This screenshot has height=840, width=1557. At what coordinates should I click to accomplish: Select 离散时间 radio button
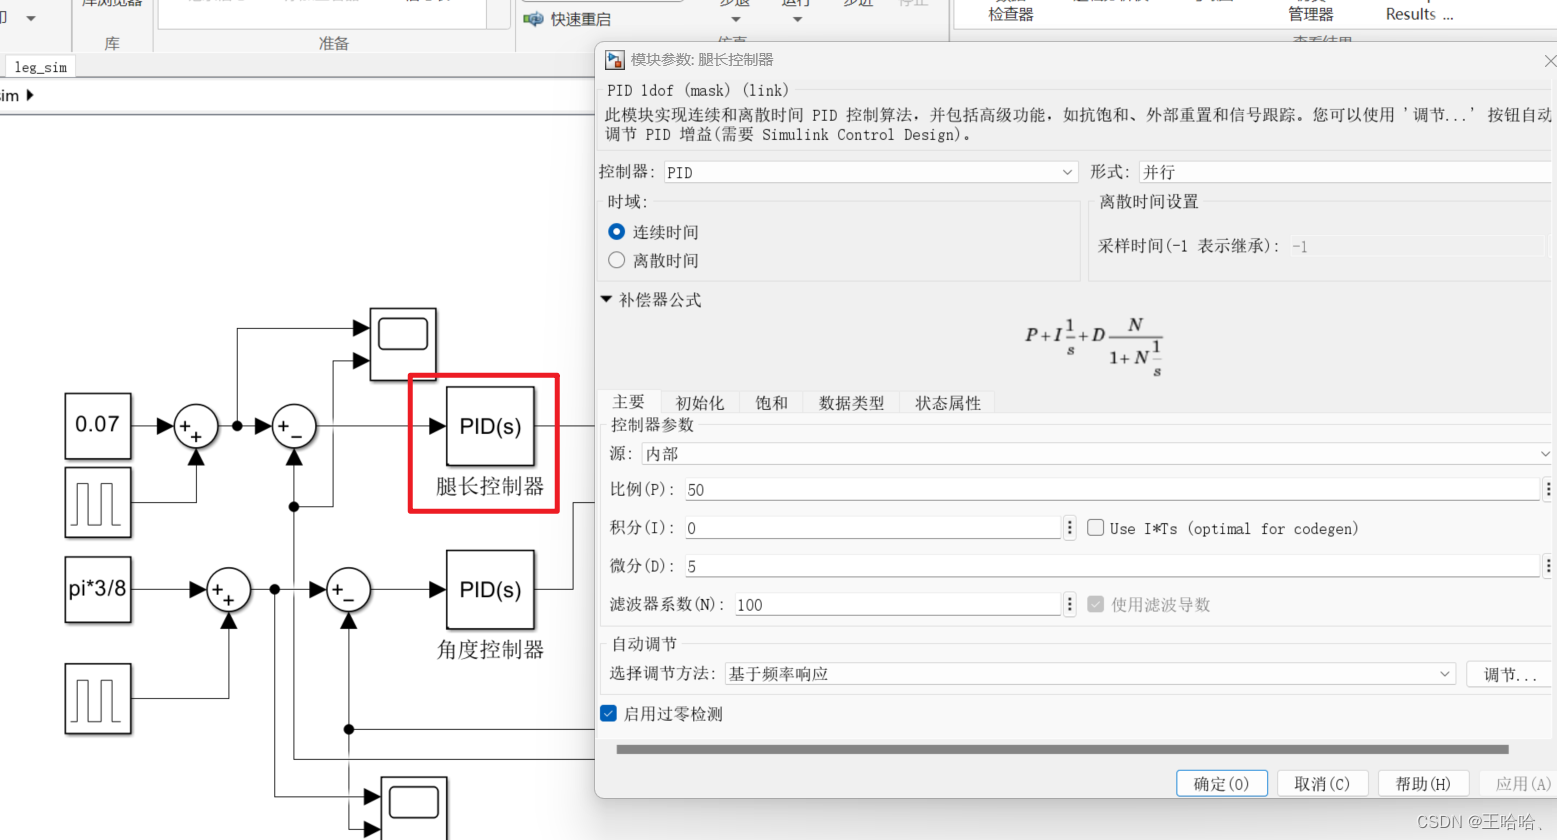pos(617,260)
